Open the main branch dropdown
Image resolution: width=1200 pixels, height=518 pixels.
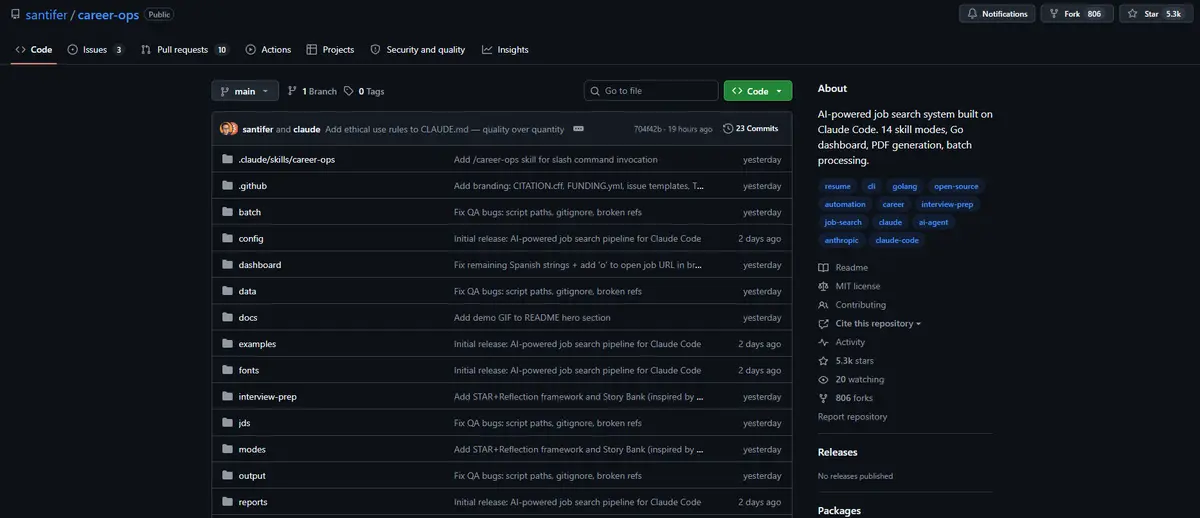[244, 91]
